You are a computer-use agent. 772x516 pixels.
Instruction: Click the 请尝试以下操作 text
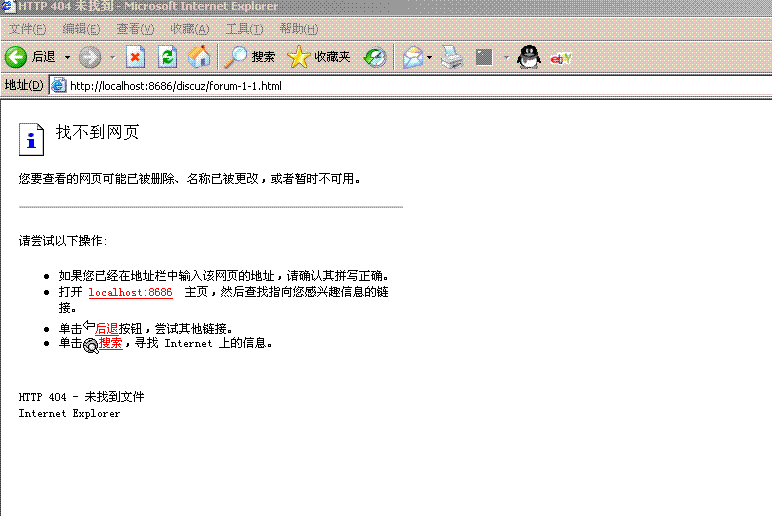click(63, 241)
